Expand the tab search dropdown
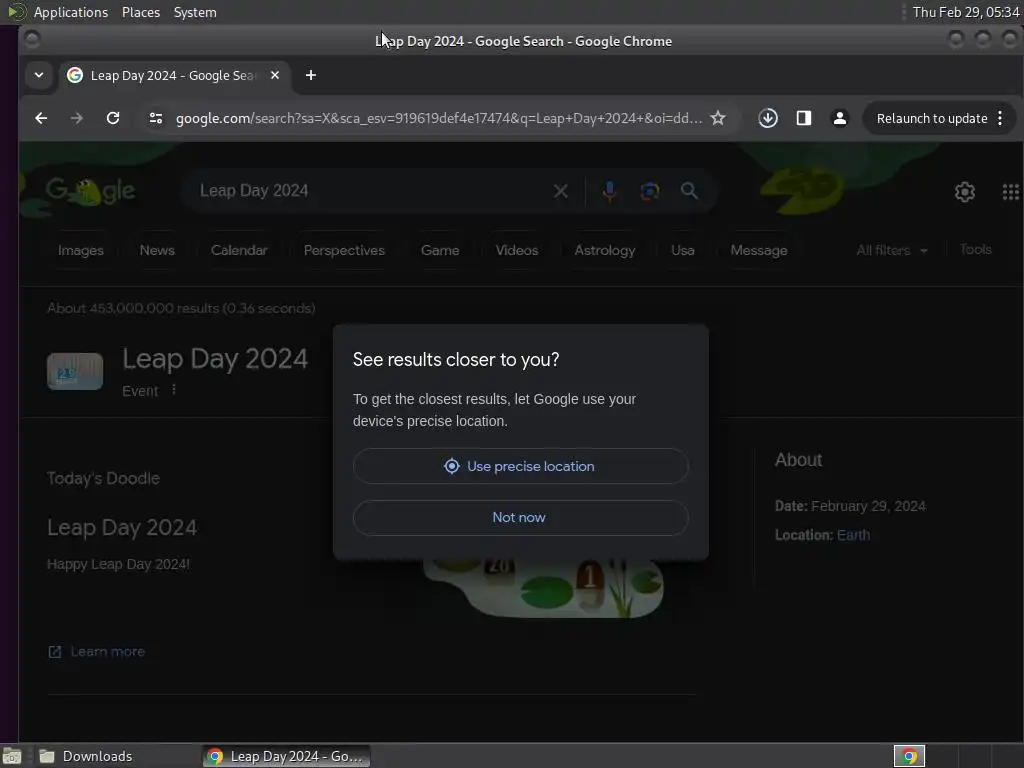The width and height of the screenshot is (1024, 768). 39,75
